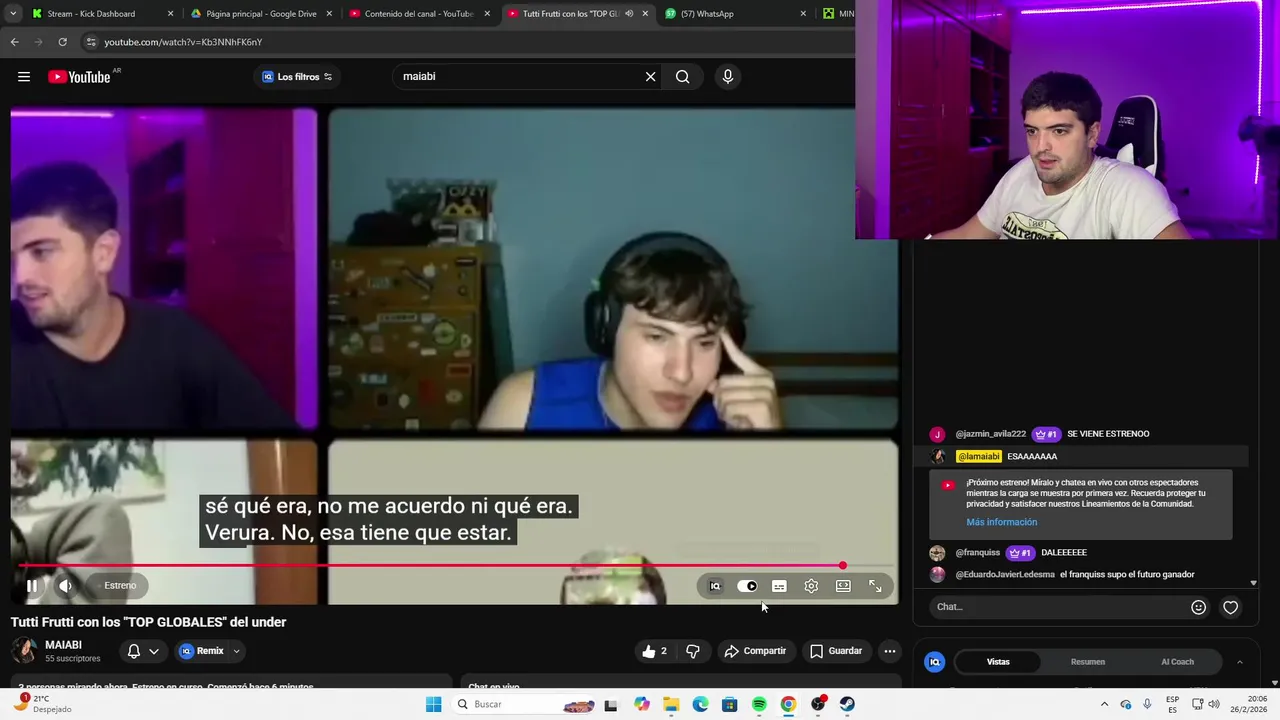View site information icon in address bar
Screen dimensions: 1280x720
pos(91,42)
